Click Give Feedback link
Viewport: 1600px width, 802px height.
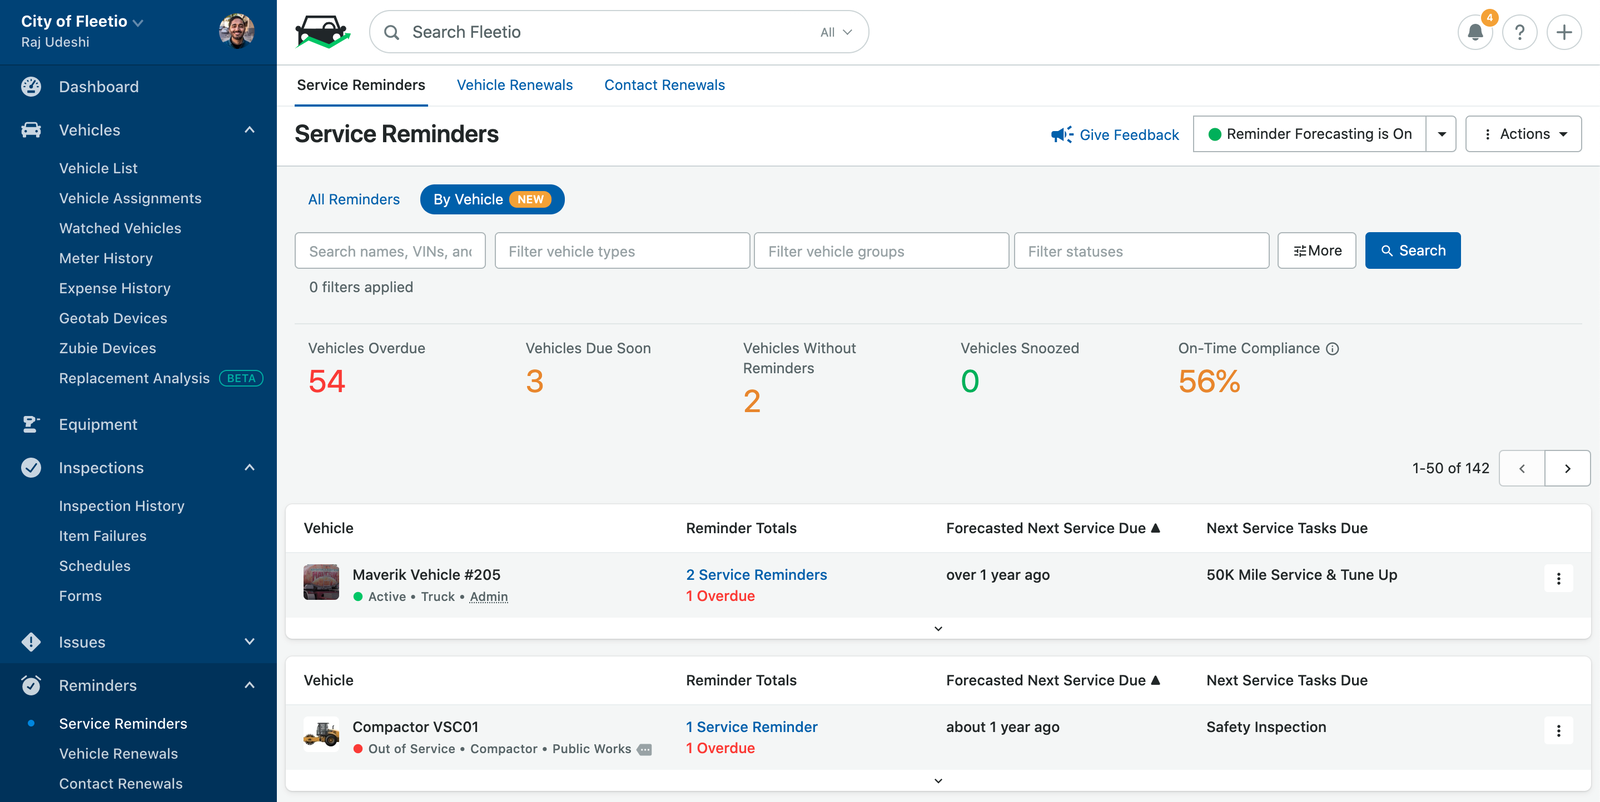pos(1129,135)
